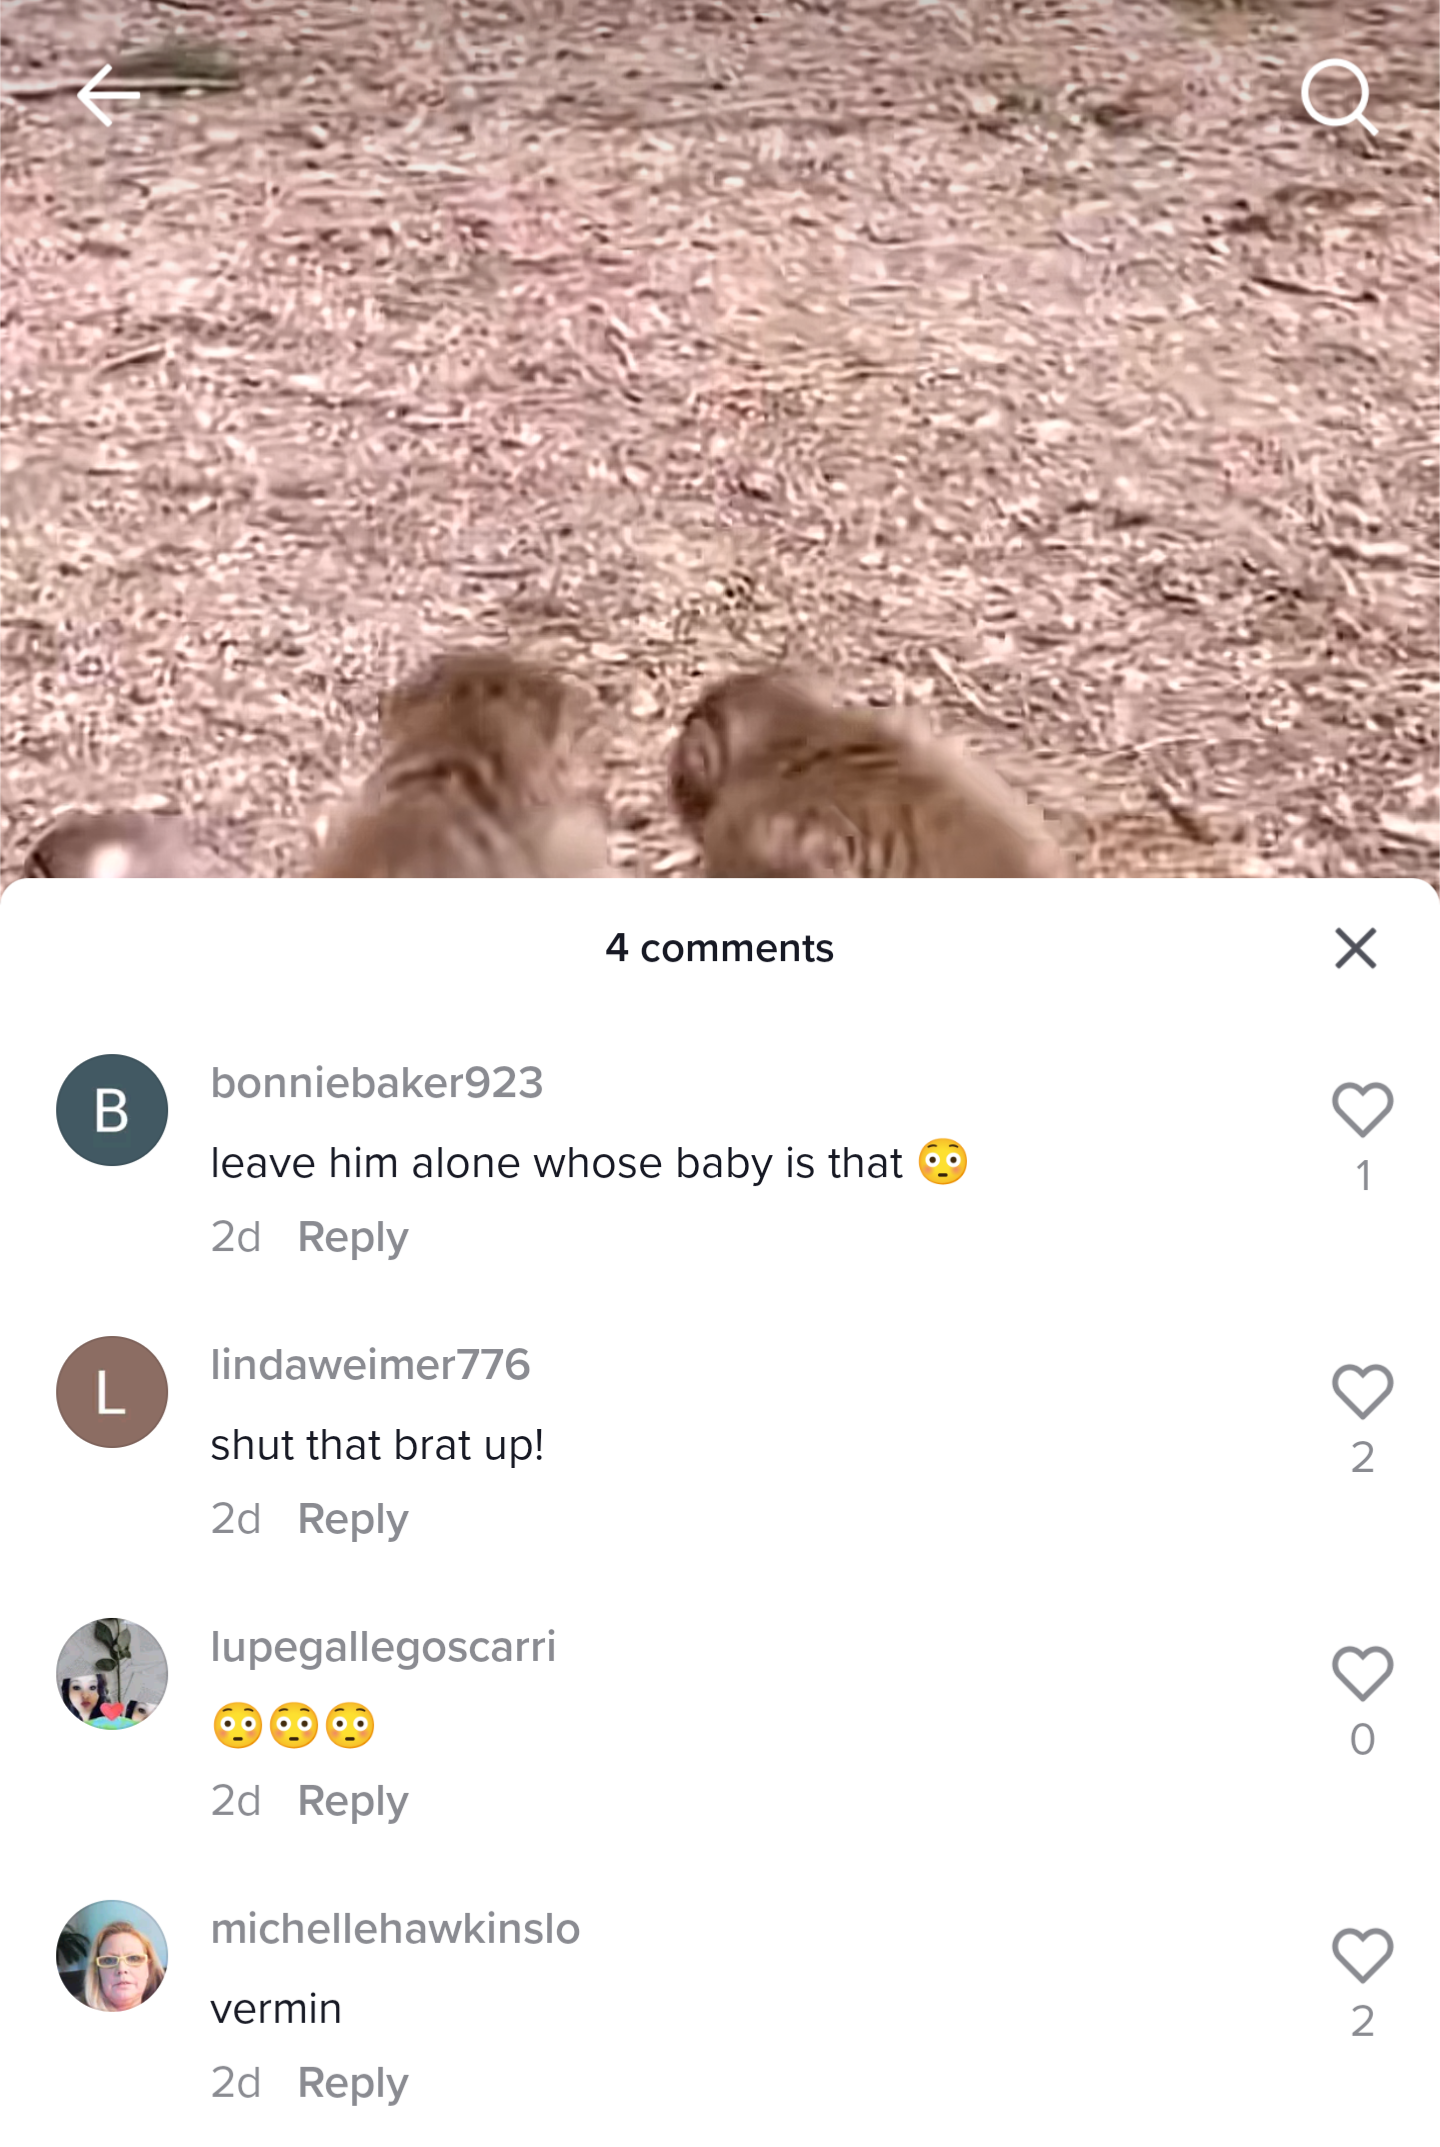The height and width of the screenshot is (2147, 1440).
Task: Open username bonniebaker923 link
Action: pyautogui.click(x=377, y=1083)
